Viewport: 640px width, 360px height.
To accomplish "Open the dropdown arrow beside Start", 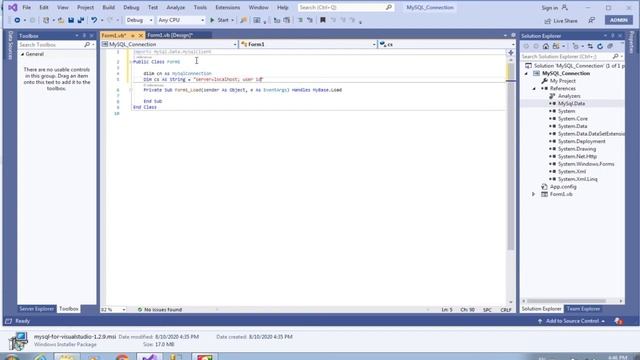I will pyautogui.click(x=233, y=20).
